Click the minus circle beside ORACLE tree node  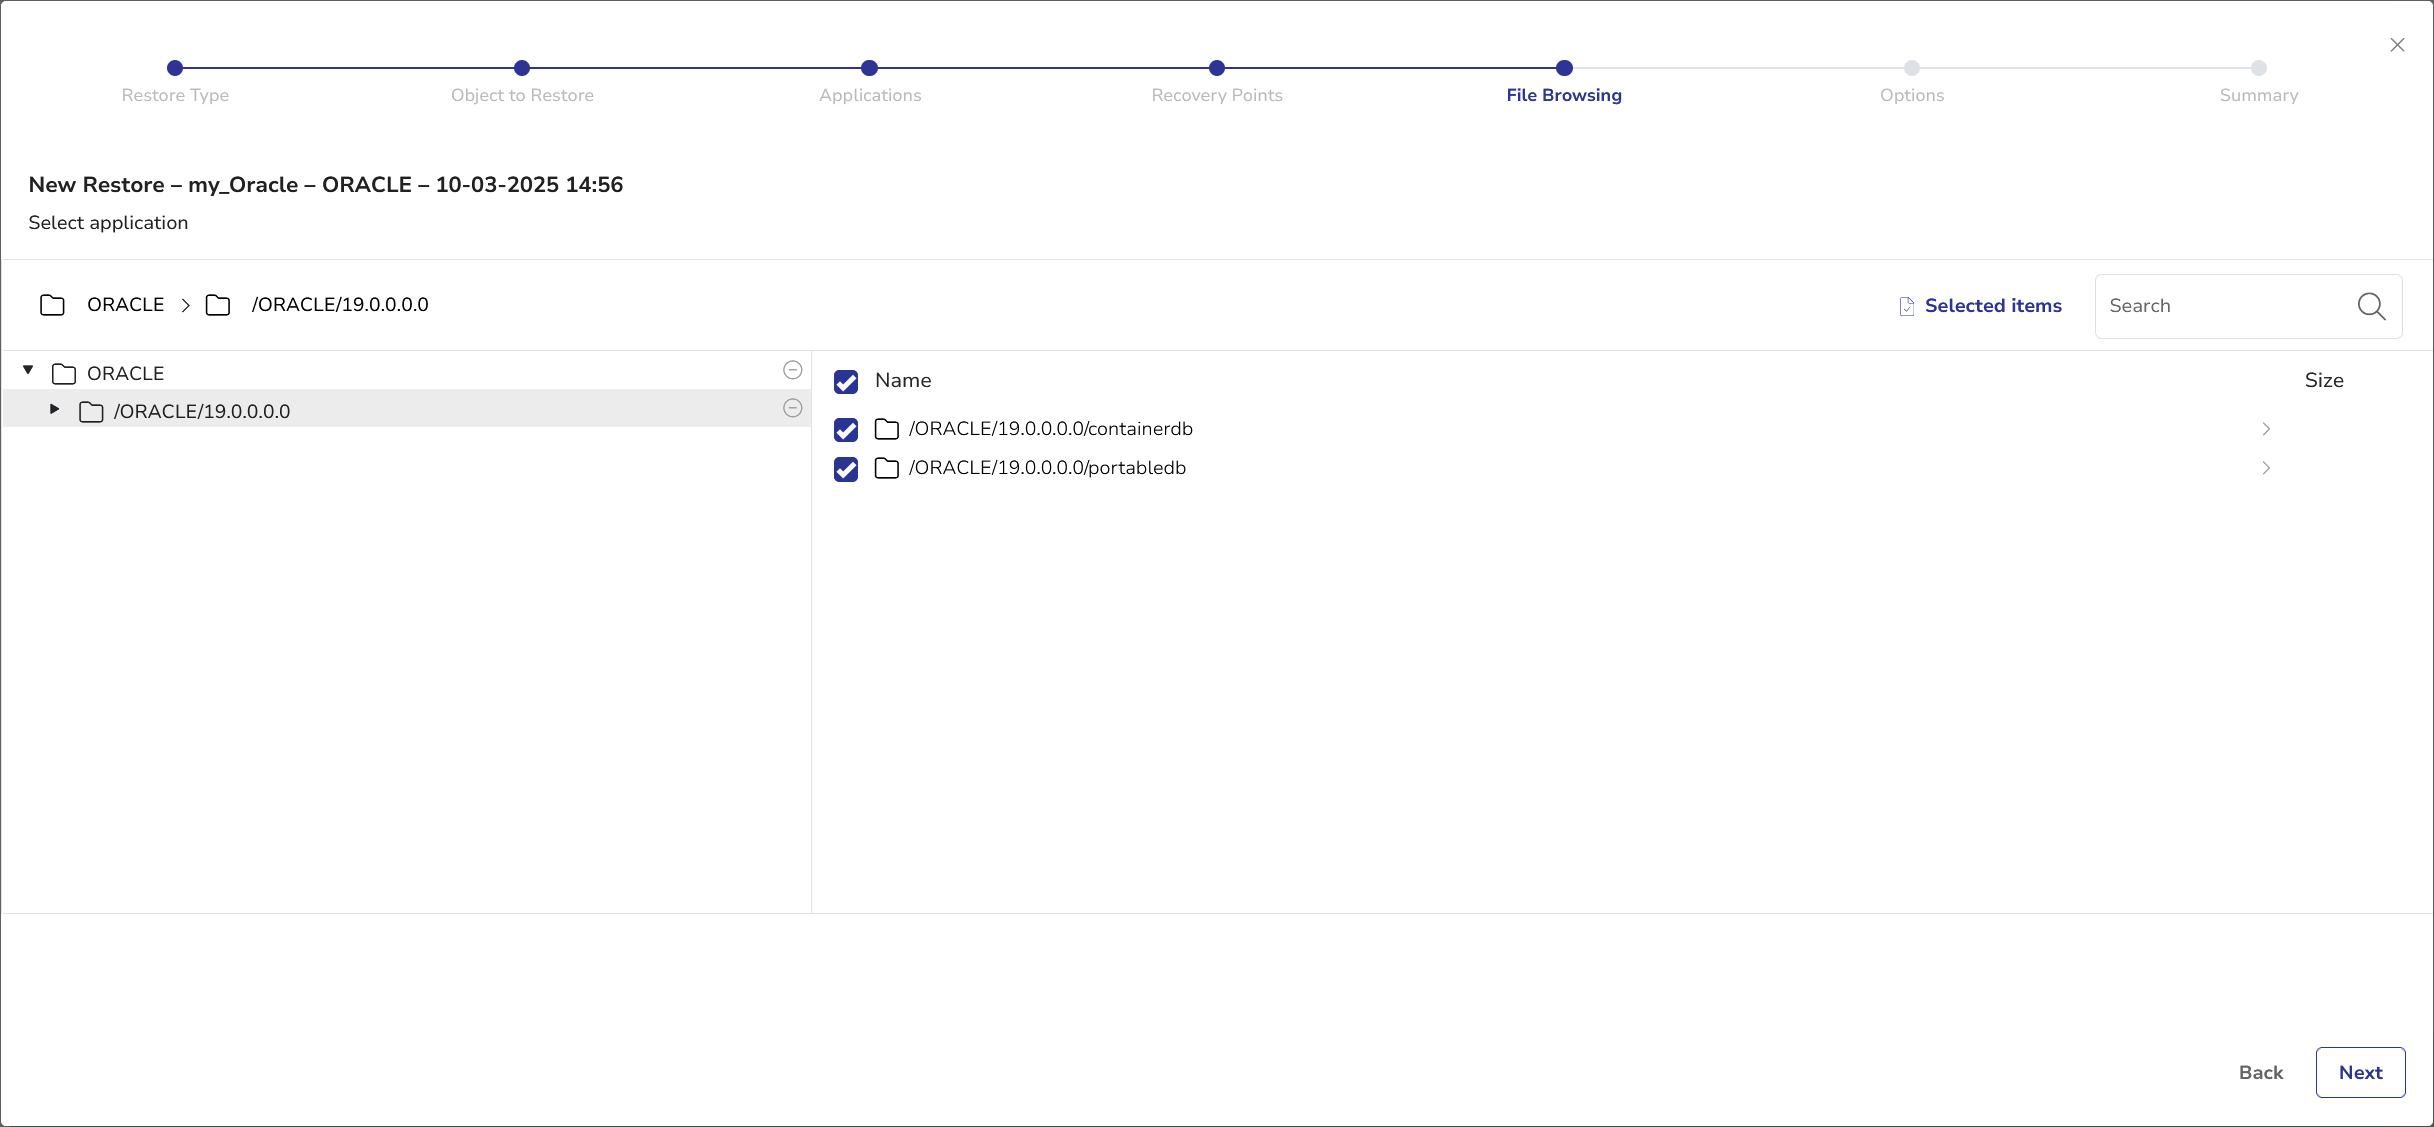pos(792,371)
